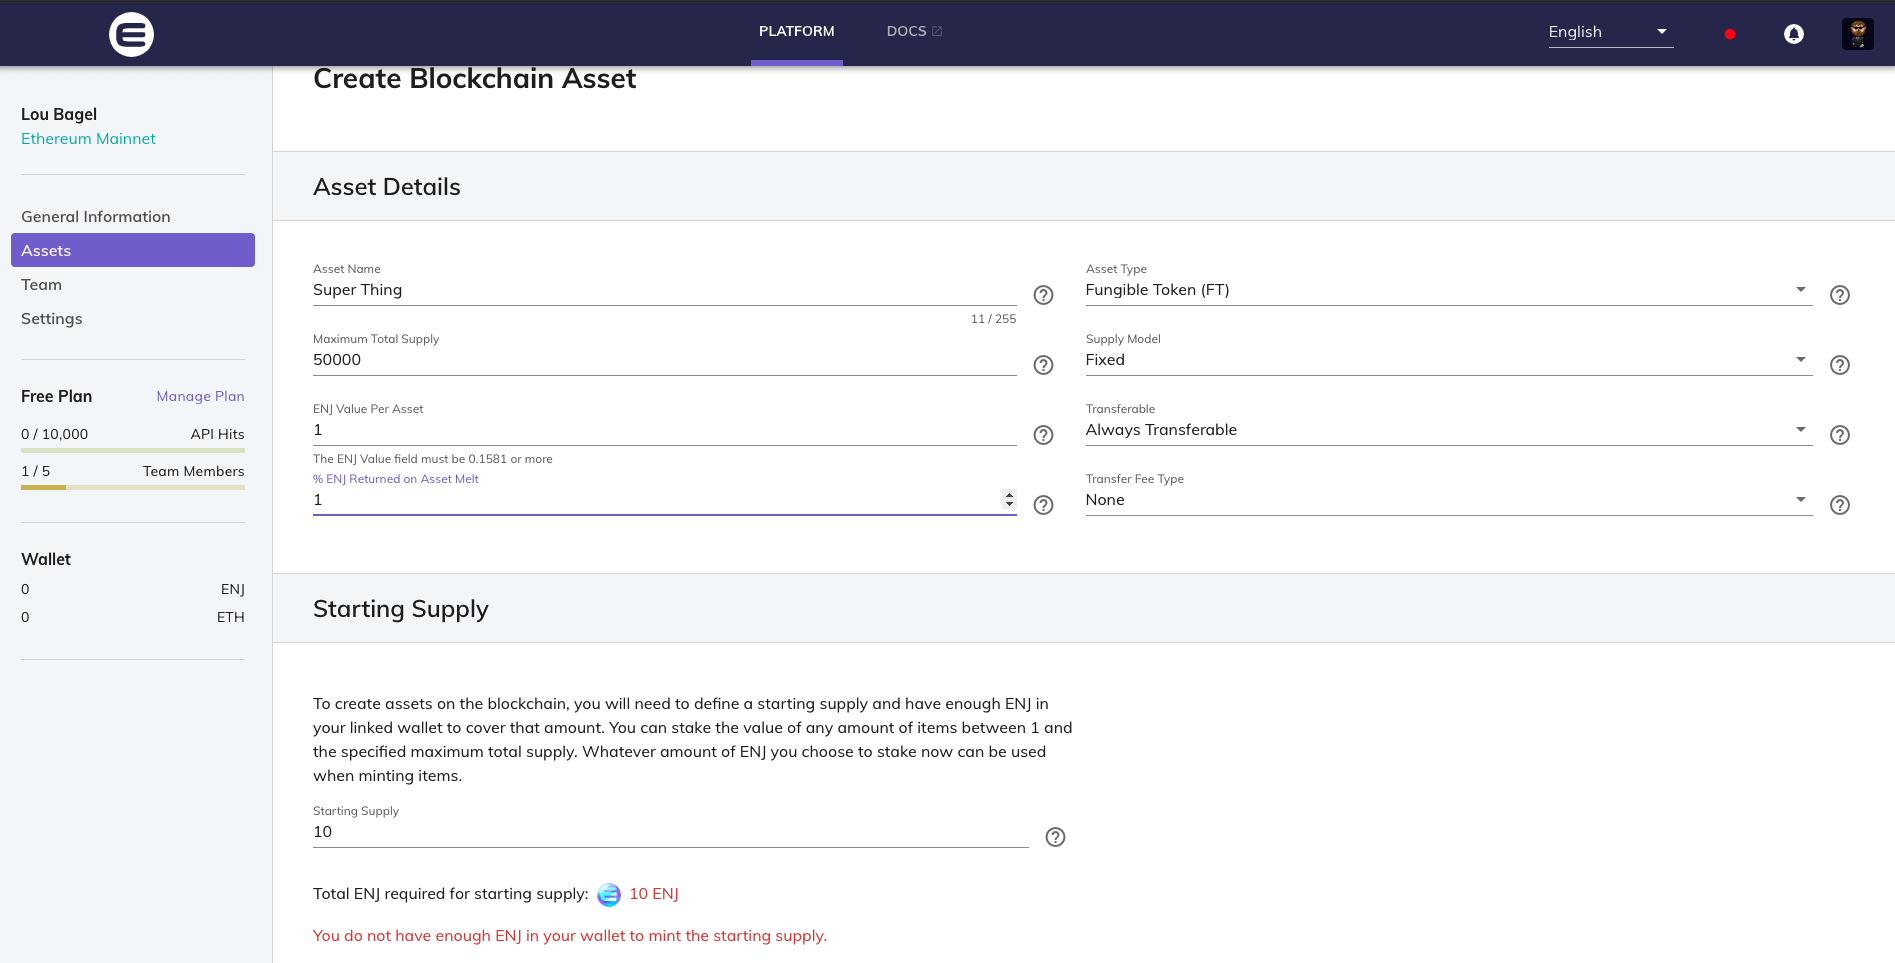Show help for Starting Supply field
Screen dimensions: 1895x963
click(1055, 837)
